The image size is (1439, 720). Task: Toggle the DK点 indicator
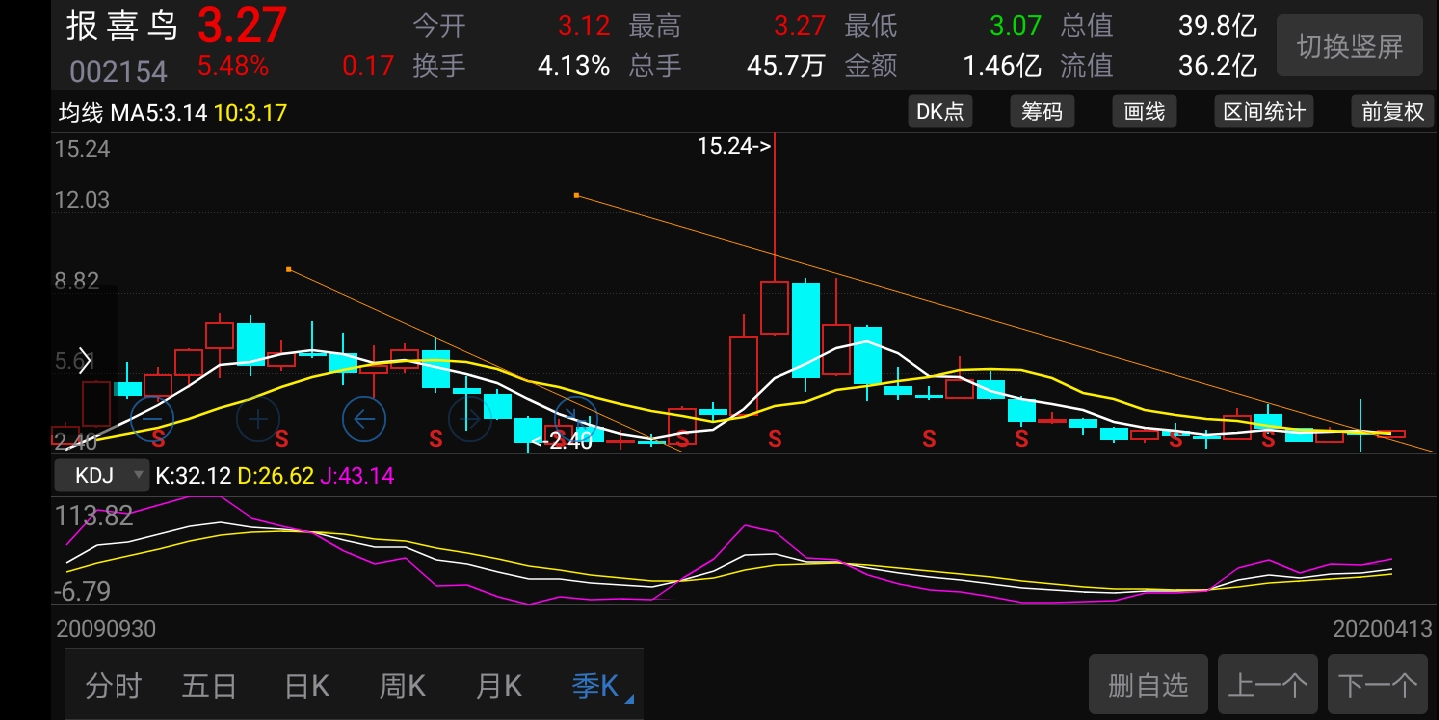click(941, 112)
